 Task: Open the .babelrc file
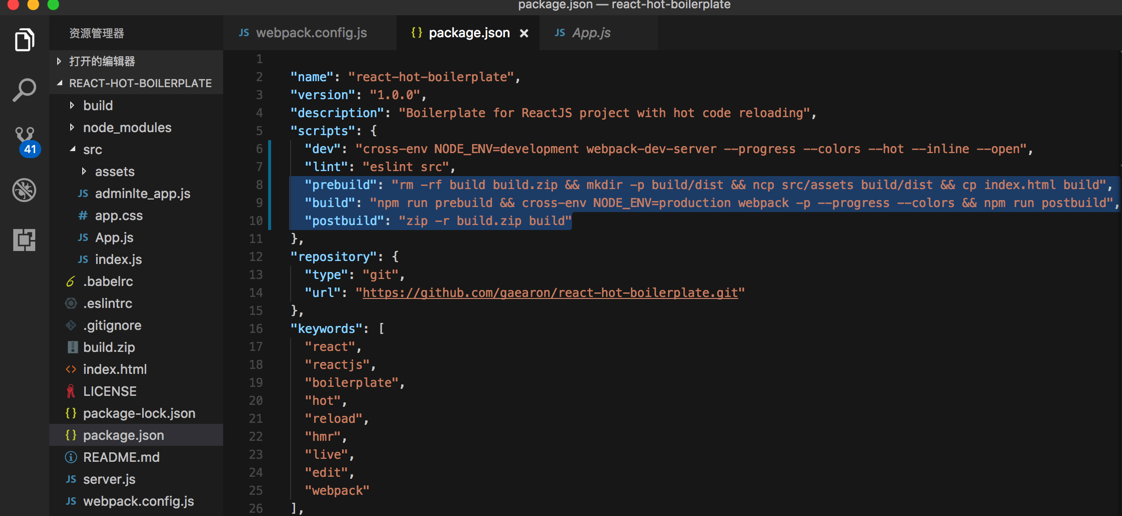(x=108, y=281)
